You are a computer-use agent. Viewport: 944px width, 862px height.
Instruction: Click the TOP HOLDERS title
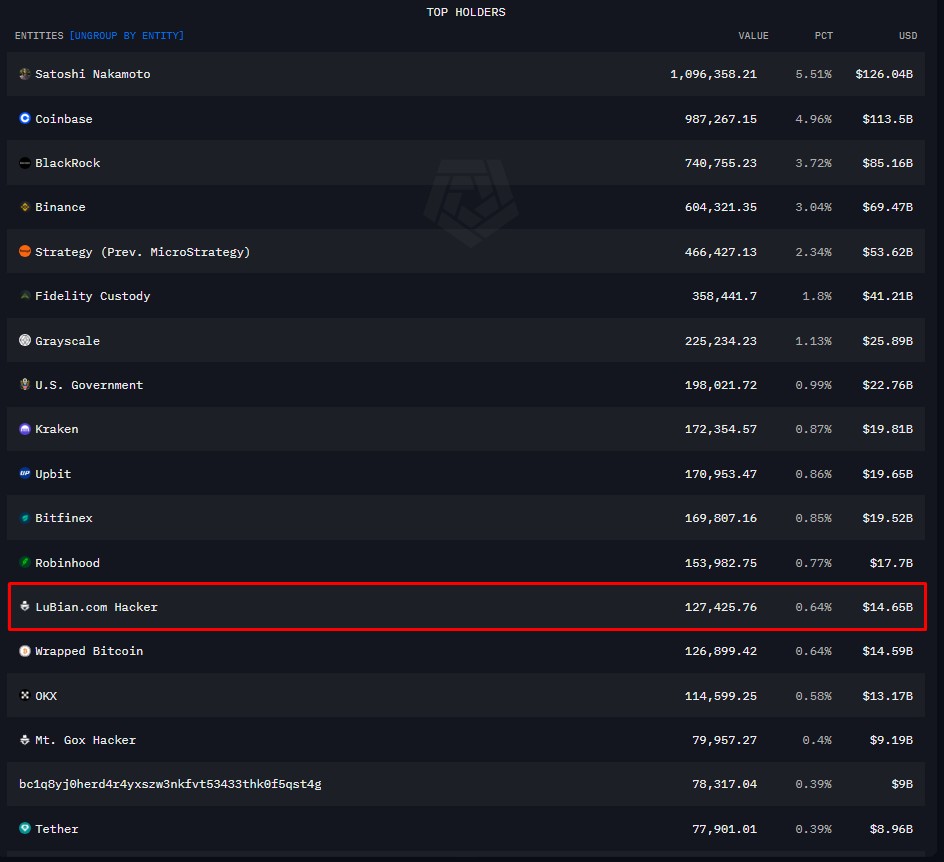(466, 12)
